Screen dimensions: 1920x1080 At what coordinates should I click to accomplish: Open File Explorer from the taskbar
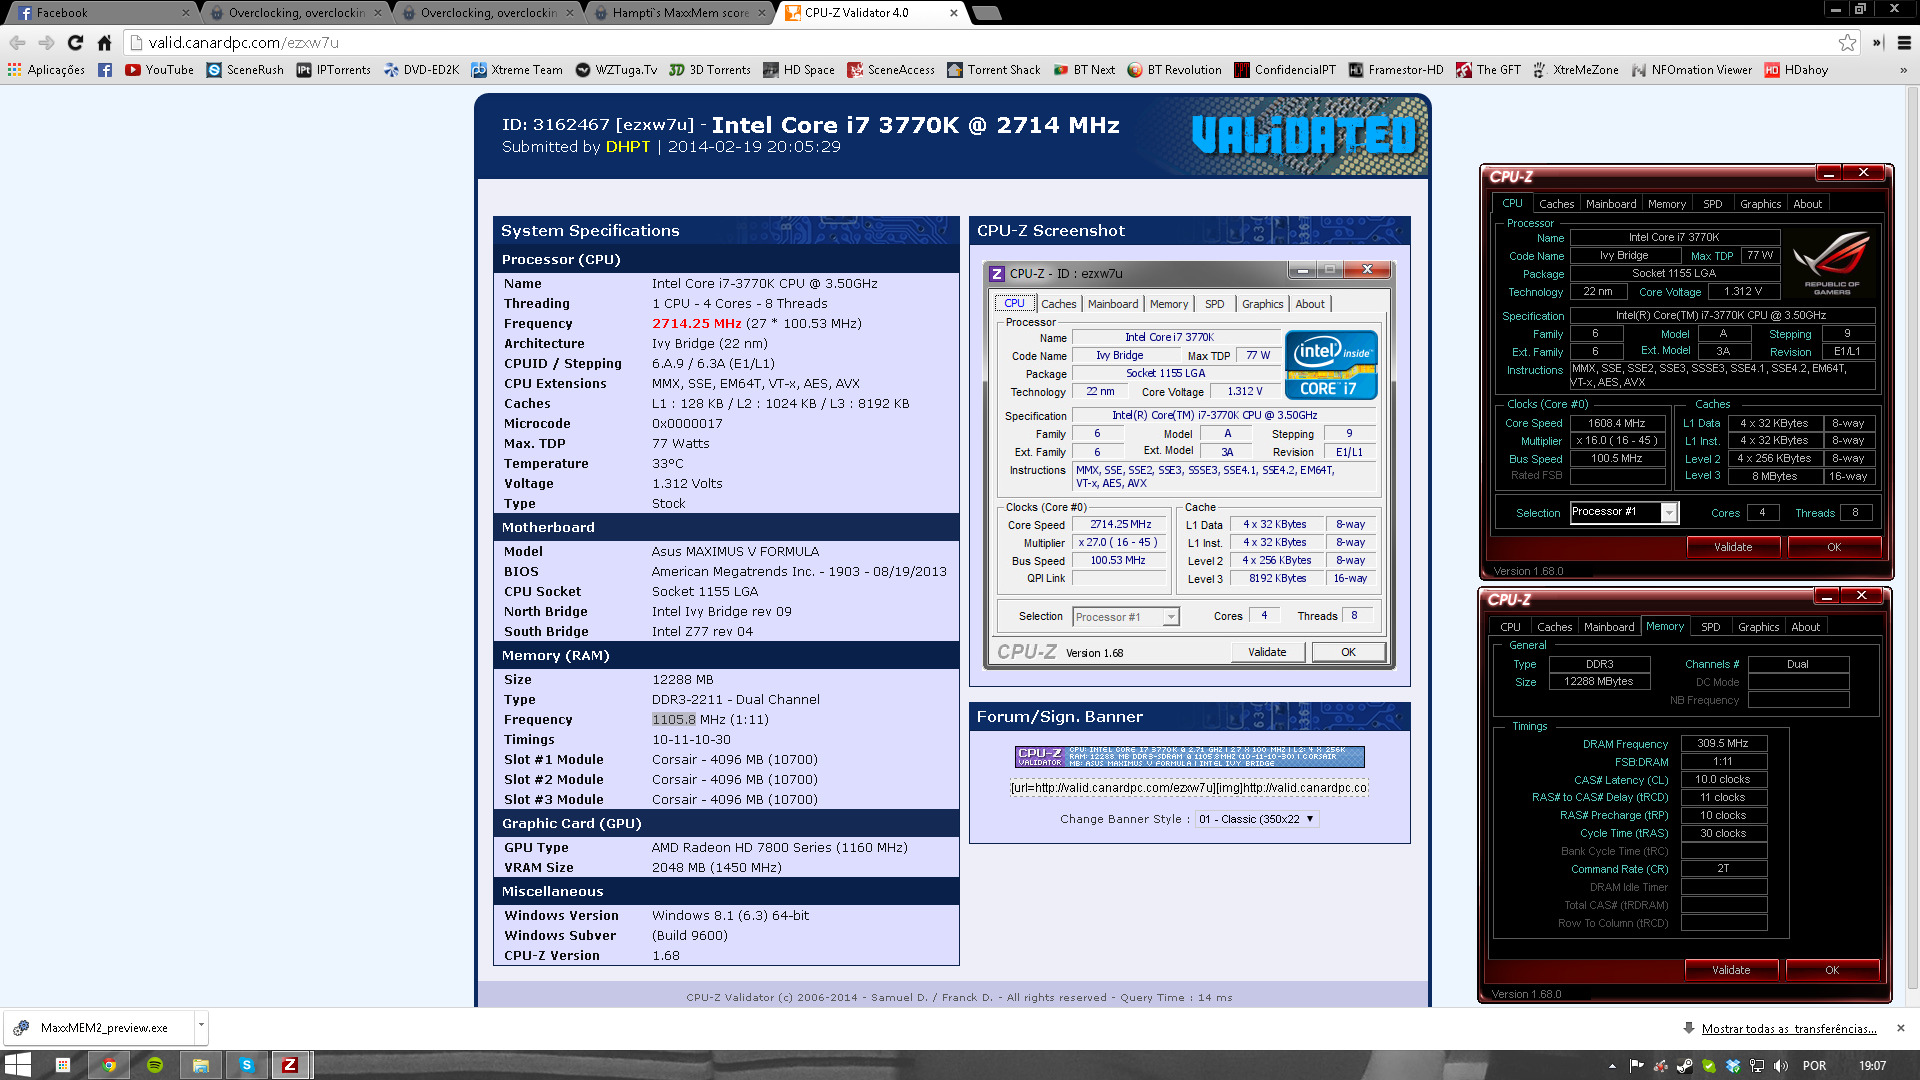tap(201, 1065)
